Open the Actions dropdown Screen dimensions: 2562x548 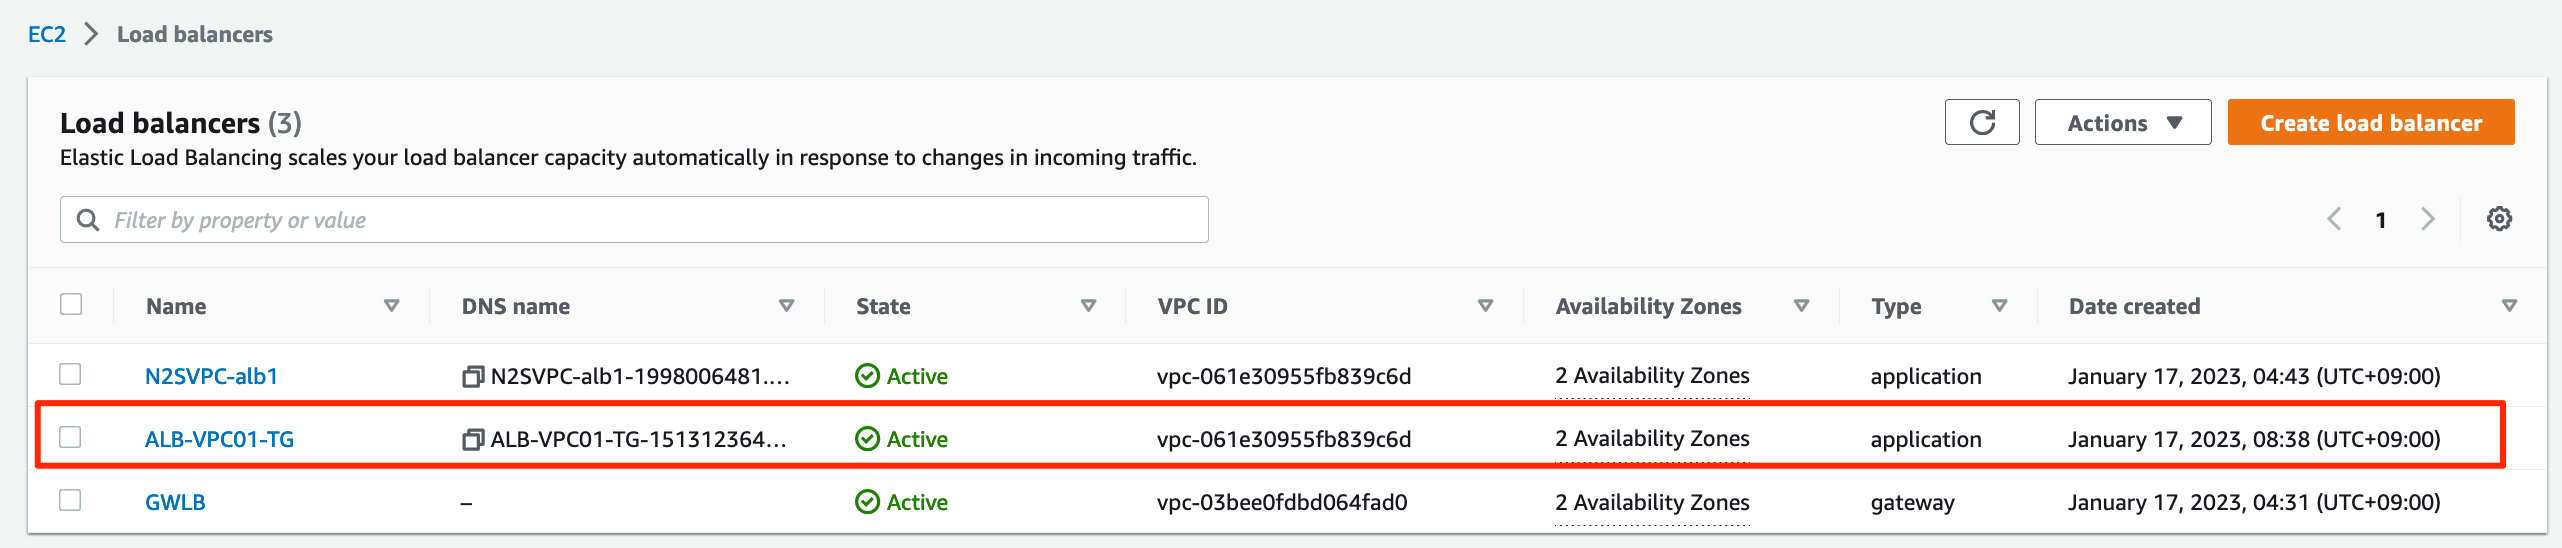(x=2122, y=122)
